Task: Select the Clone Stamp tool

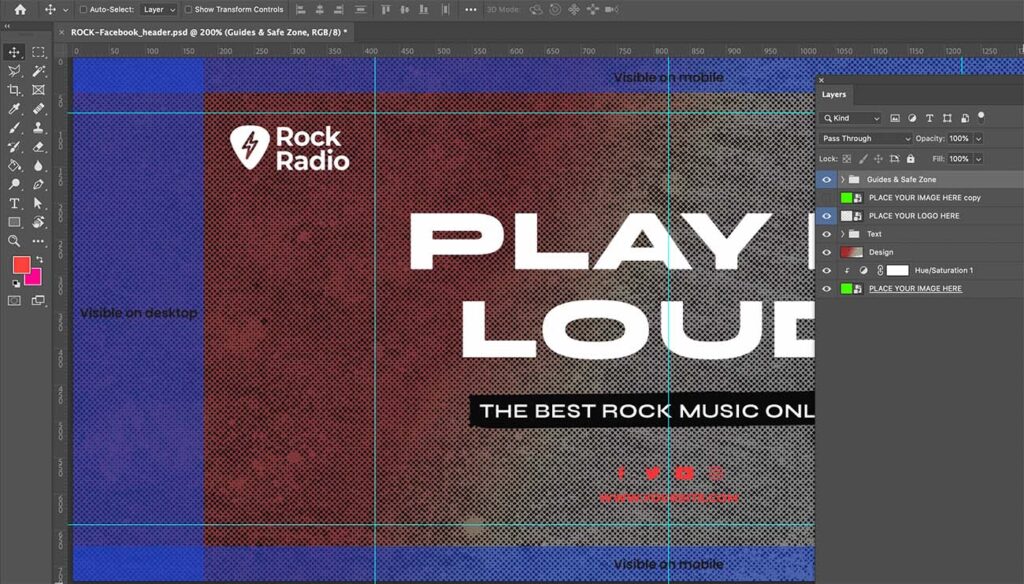Action: 38,127
